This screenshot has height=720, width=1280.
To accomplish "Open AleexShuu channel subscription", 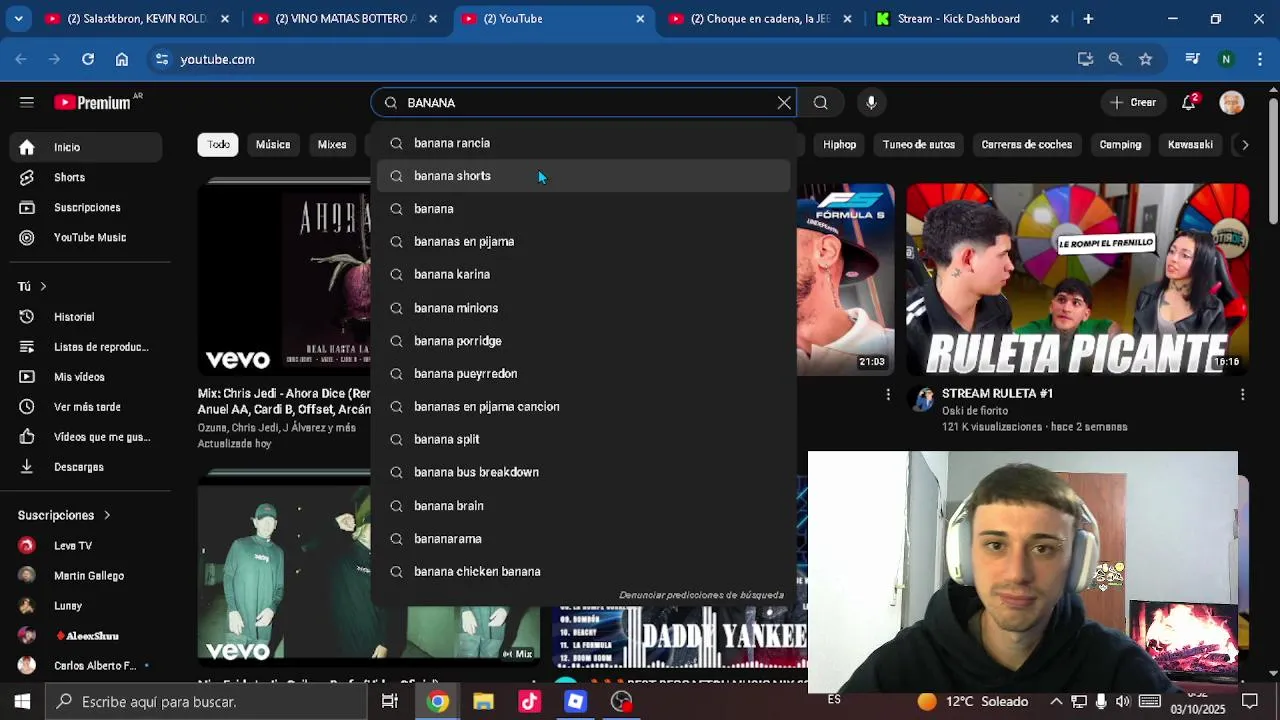I will tap(87, 636).
